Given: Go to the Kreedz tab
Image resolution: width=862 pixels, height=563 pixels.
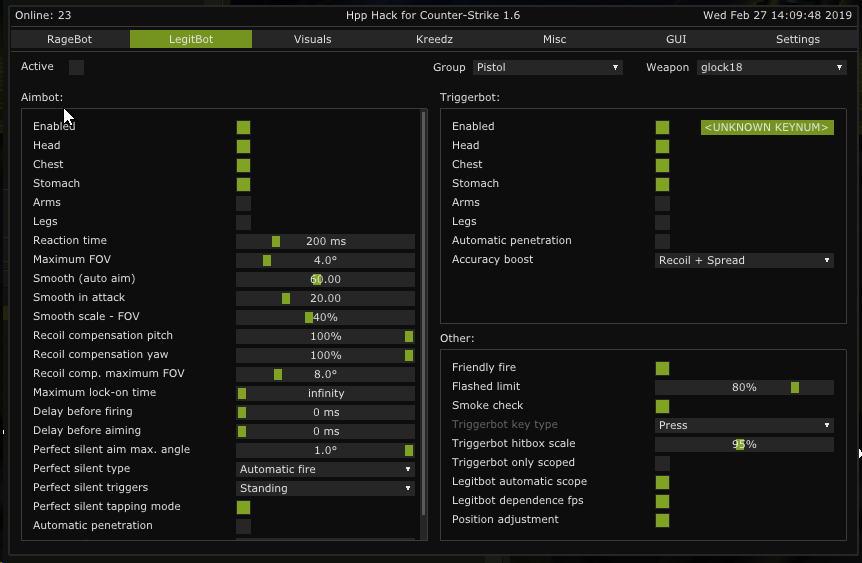Looking at the screenshot, I should [x=434, y=39].
